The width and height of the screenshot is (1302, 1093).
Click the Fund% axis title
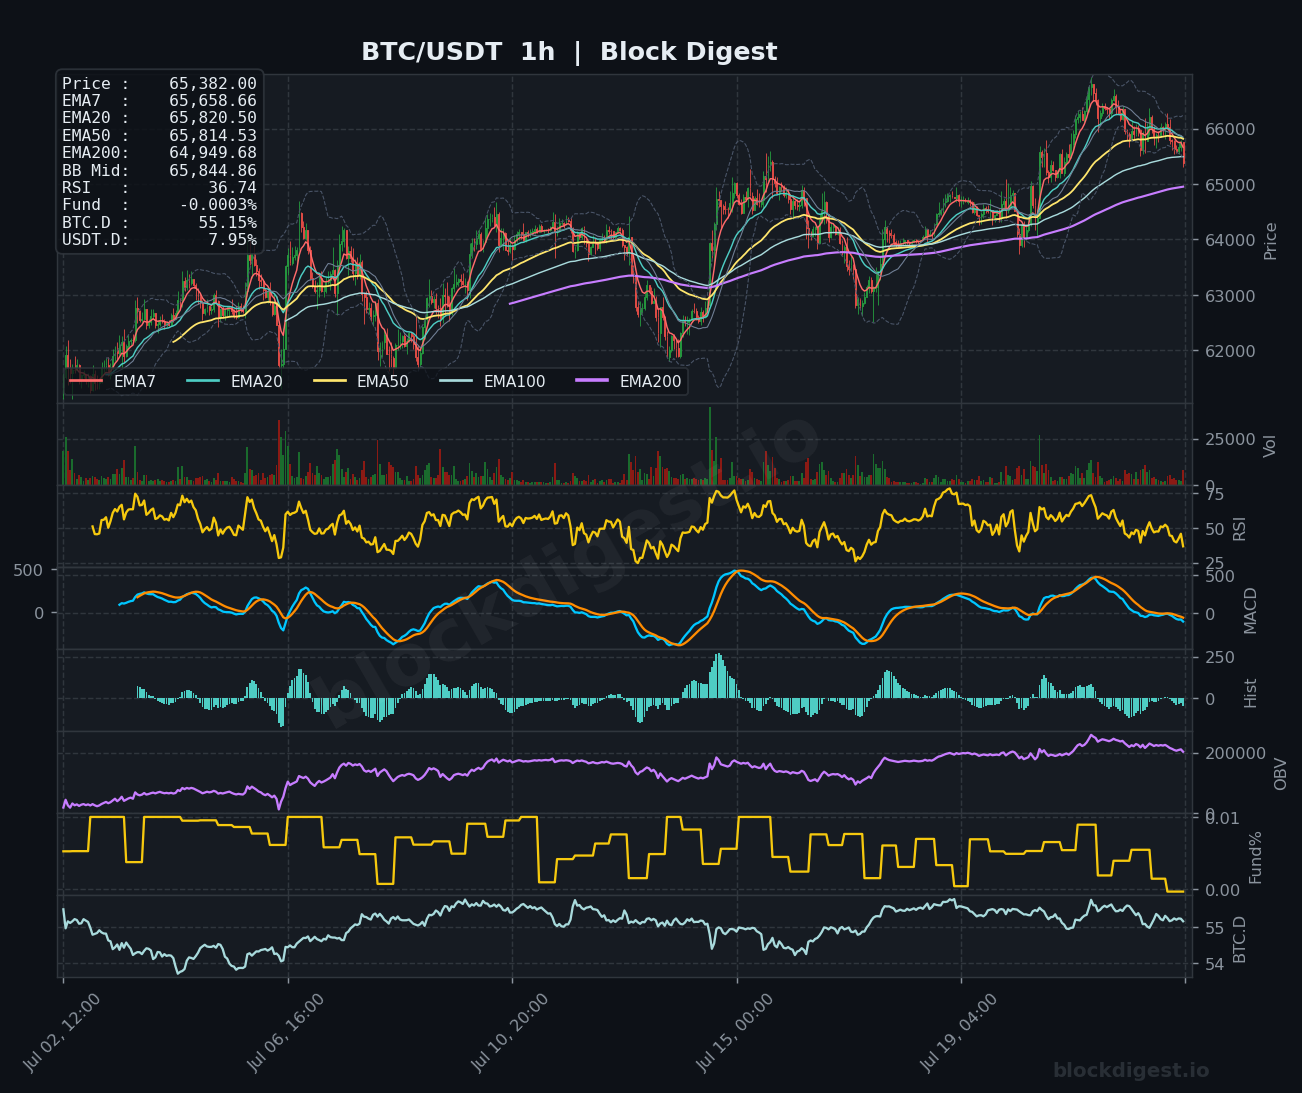pos(1256,857)
